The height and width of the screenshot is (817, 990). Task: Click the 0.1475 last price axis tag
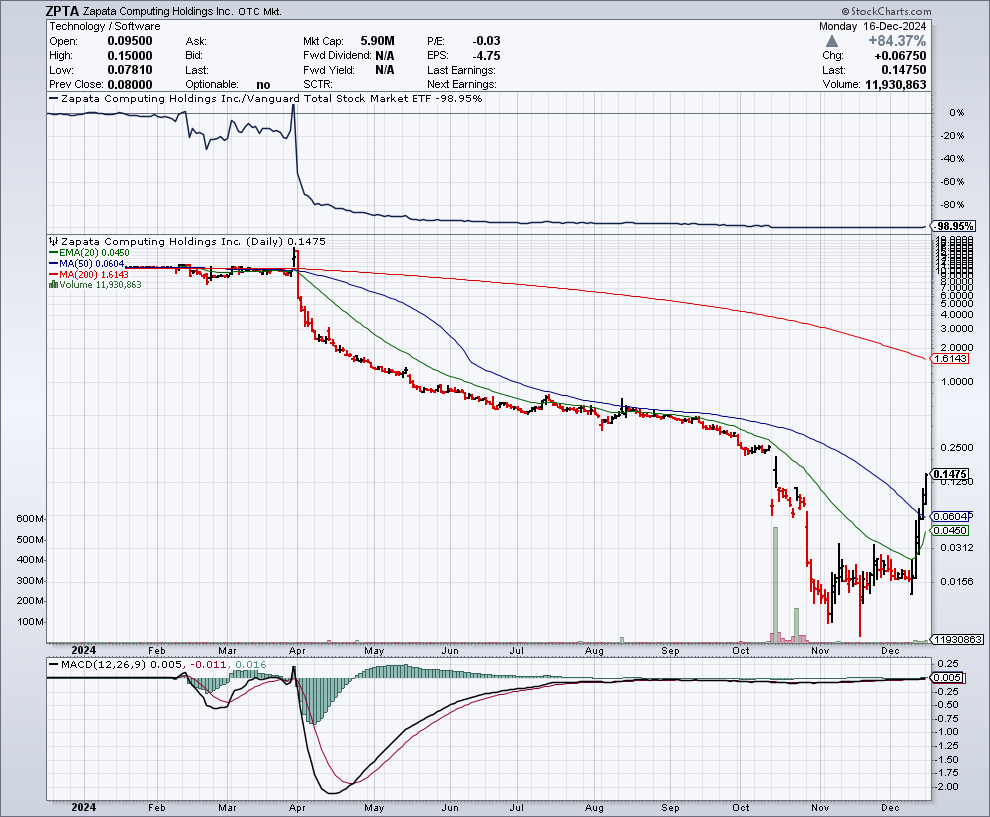[x=950, y=474]
